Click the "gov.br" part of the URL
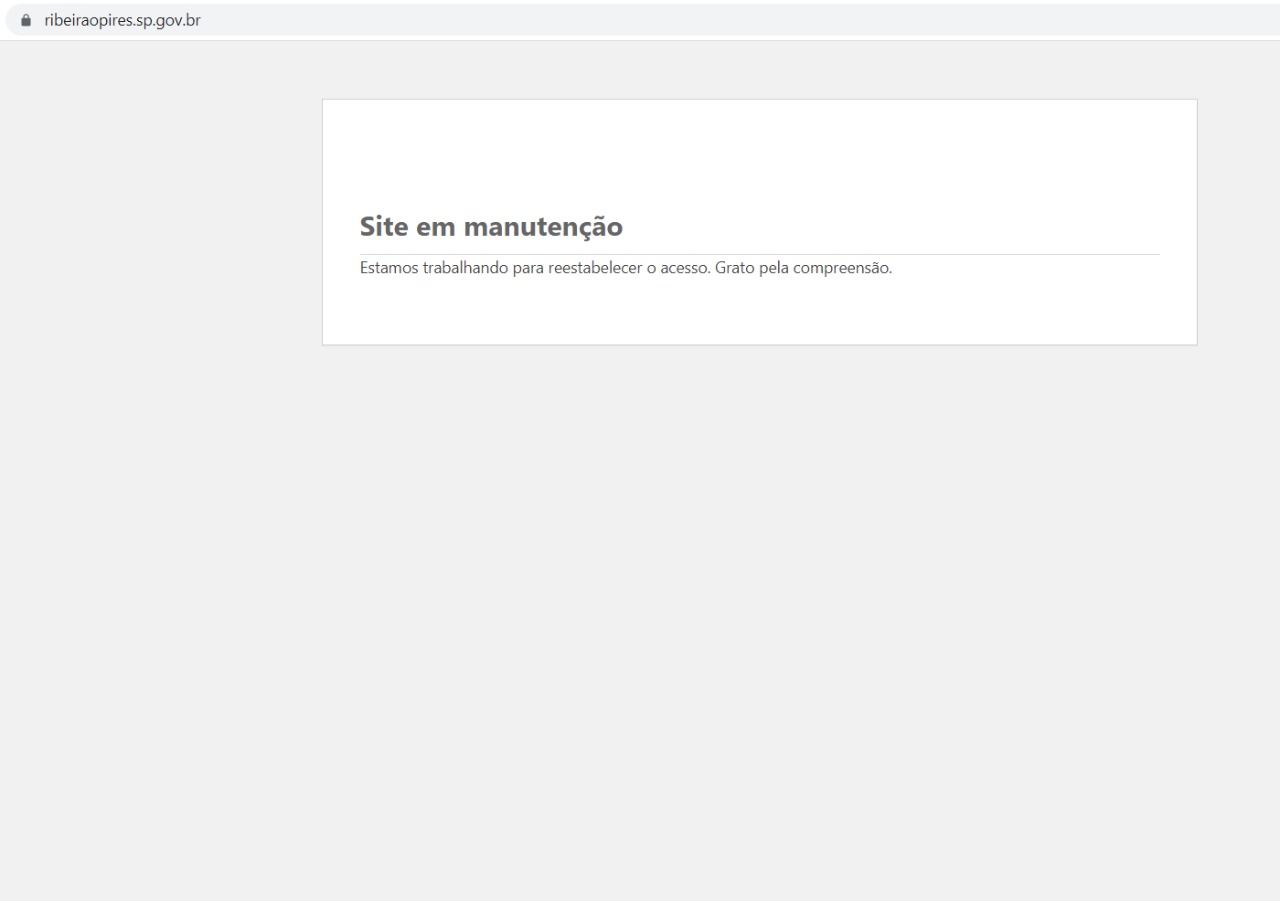The height and width of the screenshot is (901, 1280). (x=181, y=20)
